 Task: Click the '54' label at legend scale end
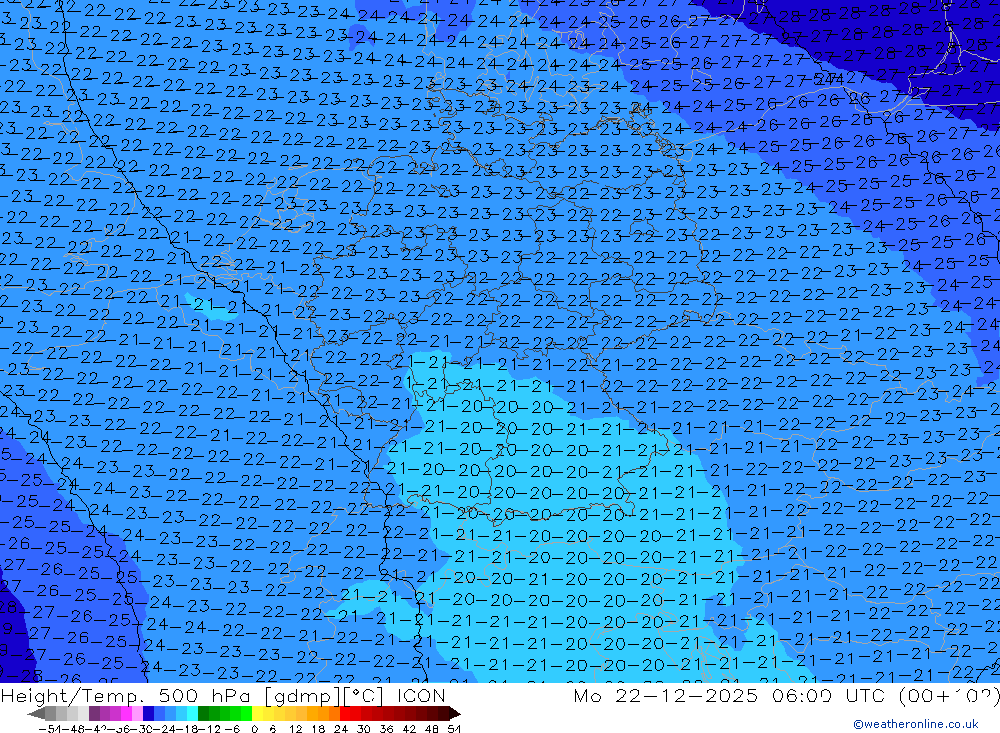[x=453, y=729]
